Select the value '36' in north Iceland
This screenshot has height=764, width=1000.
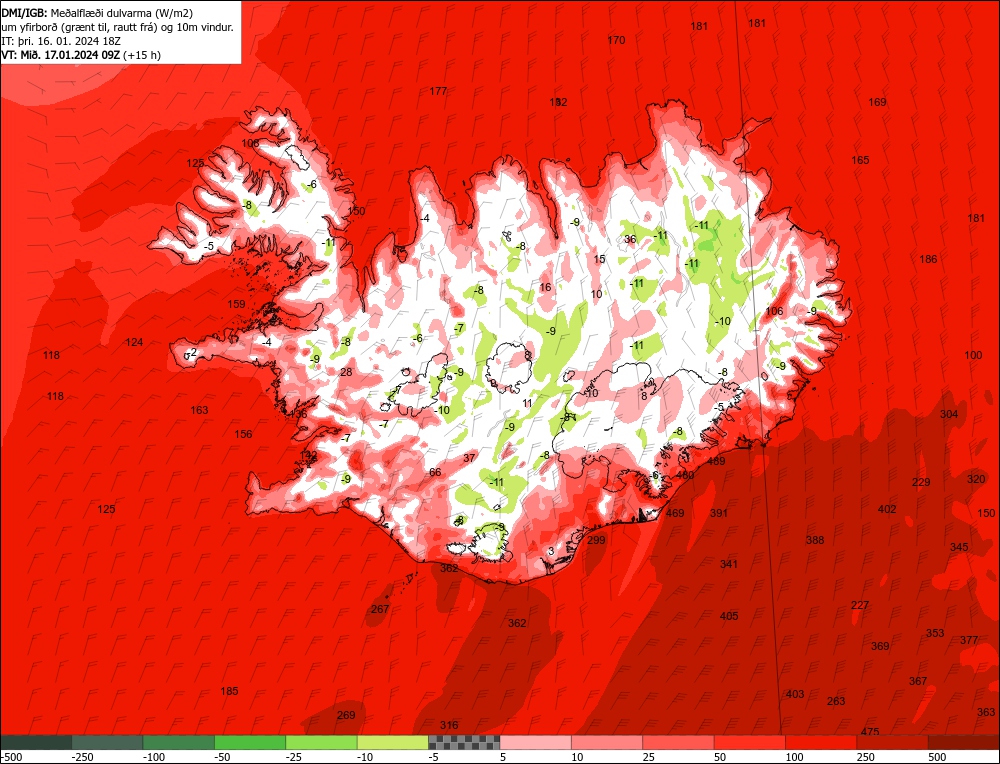click(x=630, y=239)
